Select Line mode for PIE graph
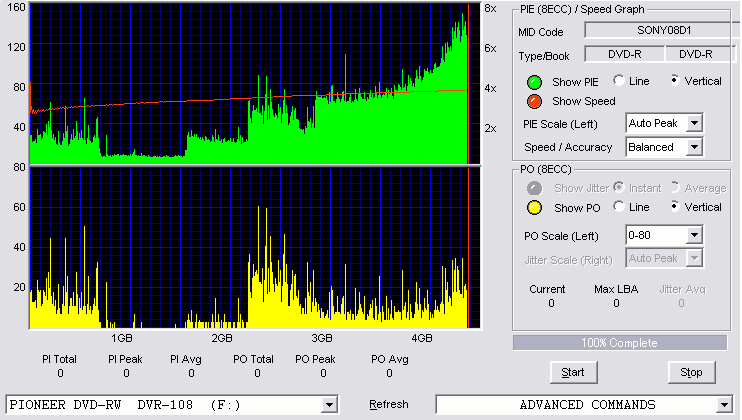742x420 pixels. 618,80
